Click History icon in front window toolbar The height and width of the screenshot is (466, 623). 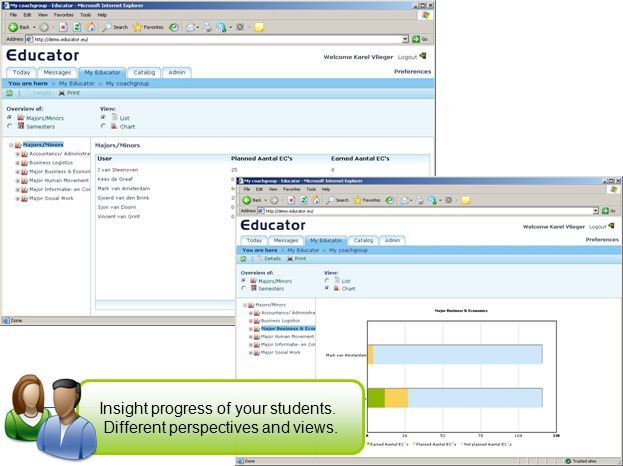390,200
